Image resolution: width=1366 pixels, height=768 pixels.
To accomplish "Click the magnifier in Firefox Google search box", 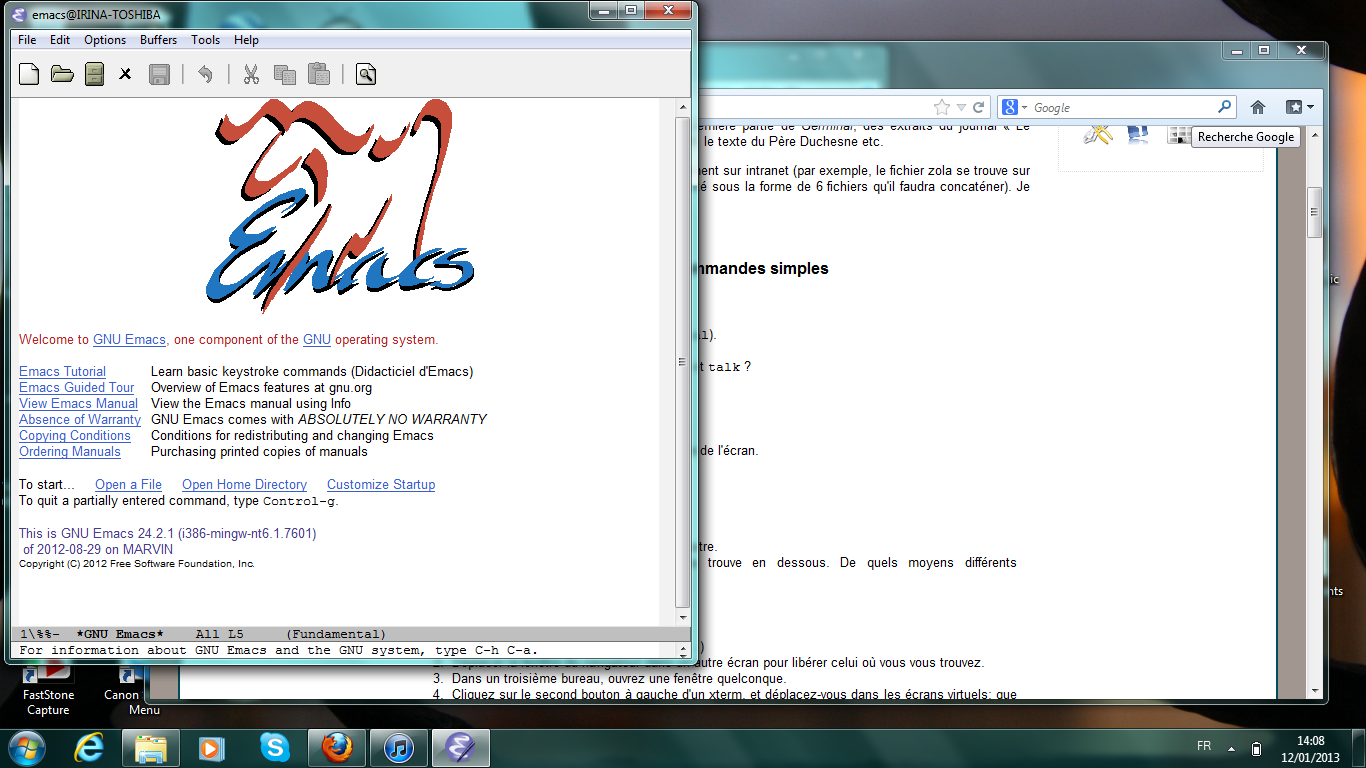I will tap(1224, 107).
